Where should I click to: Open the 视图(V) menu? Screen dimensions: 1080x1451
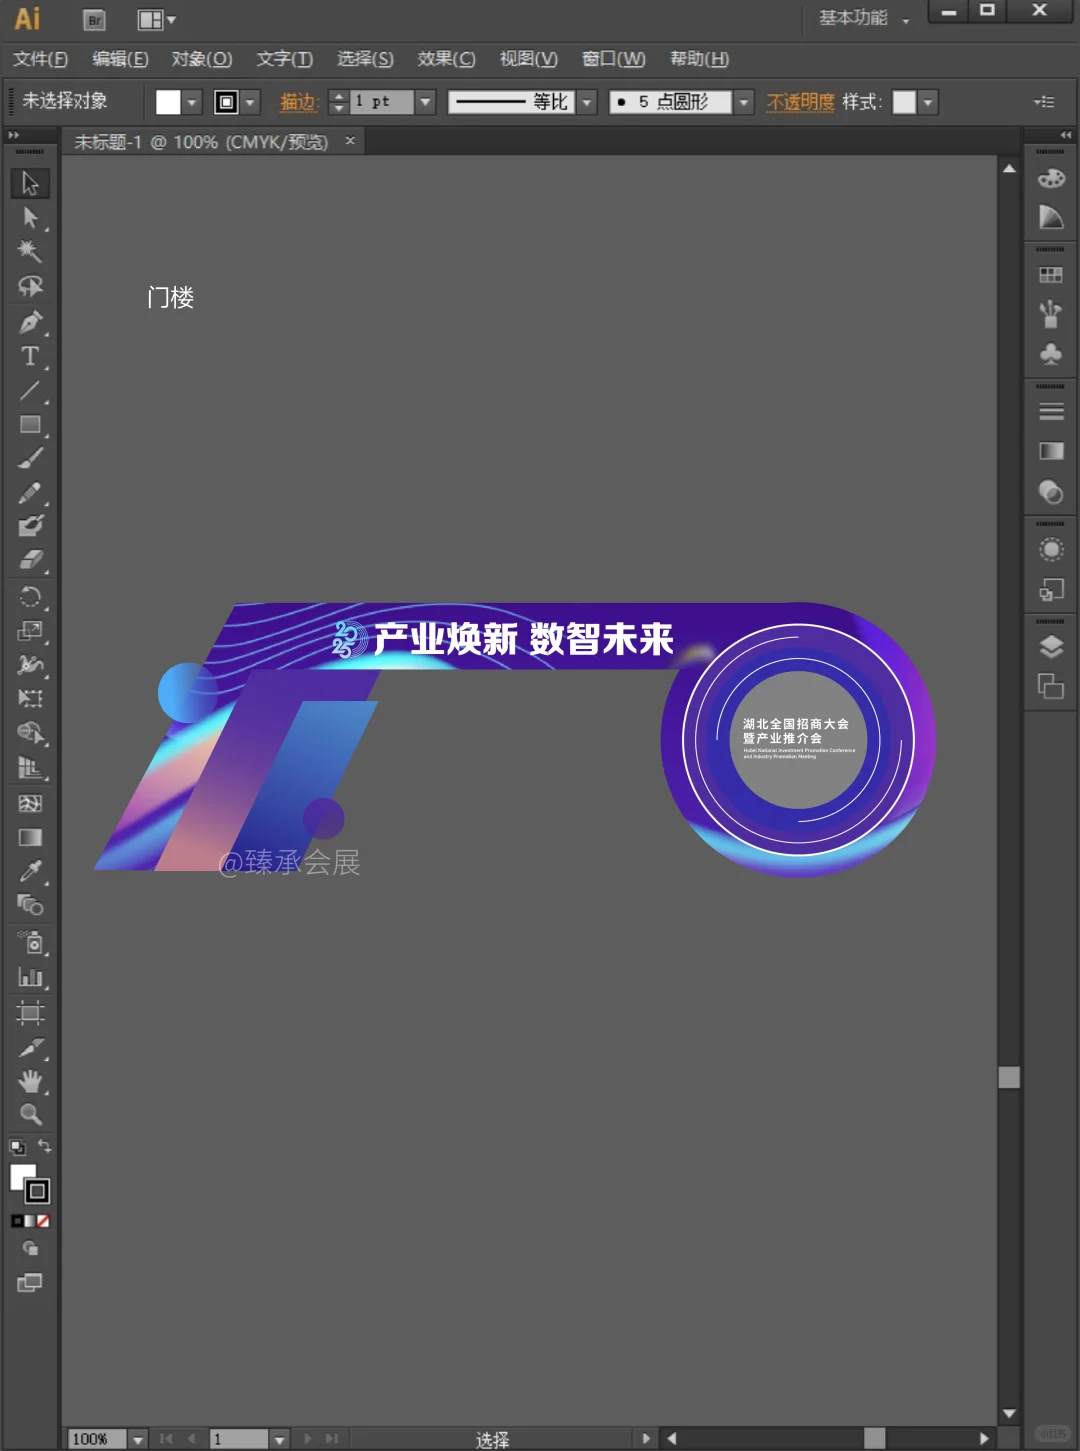coord(528,59)
